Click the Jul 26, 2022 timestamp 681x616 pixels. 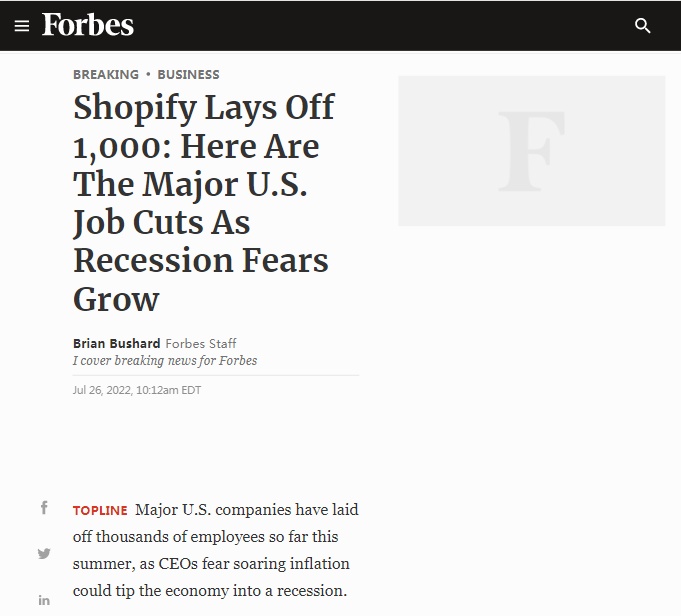(x=137, y=390)
